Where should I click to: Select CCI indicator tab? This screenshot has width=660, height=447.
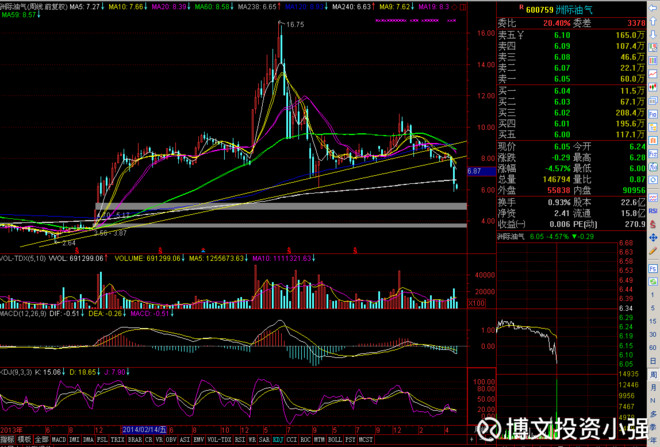pos(292,440)
